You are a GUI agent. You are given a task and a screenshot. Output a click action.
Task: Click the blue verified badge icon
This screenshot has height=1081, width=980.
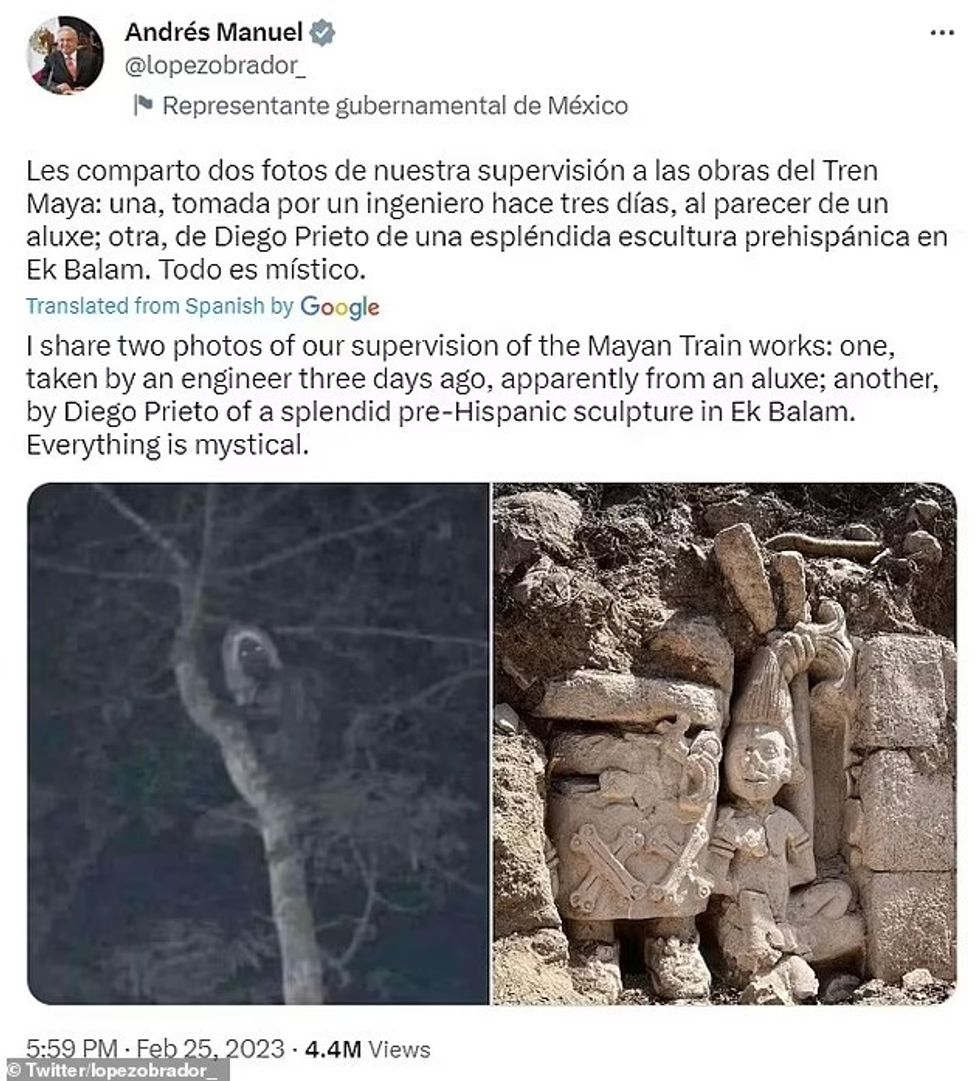tap(322, 32)
